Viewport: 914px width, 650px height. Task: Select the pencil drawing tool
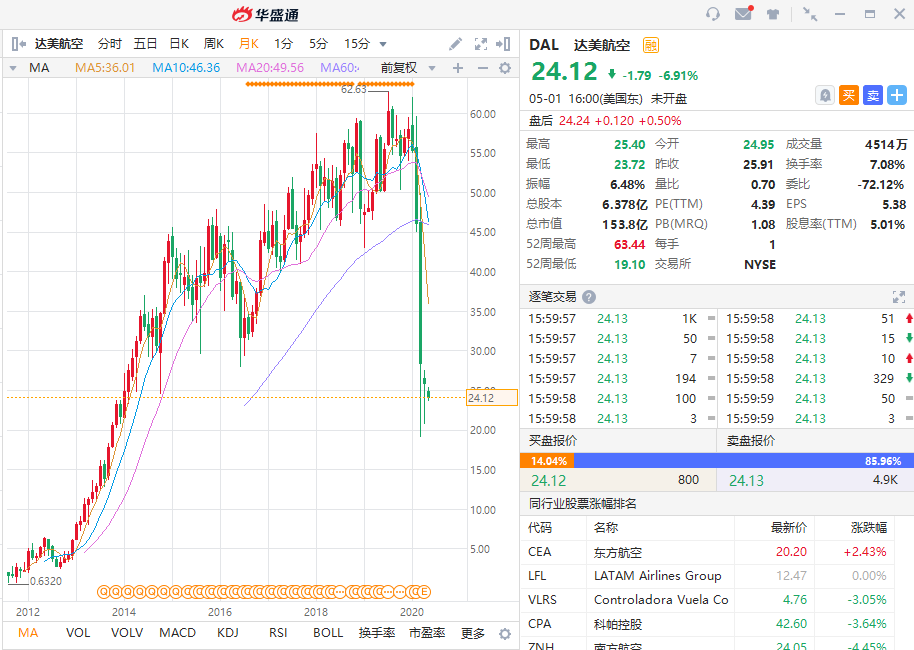(x=455, y=44)
